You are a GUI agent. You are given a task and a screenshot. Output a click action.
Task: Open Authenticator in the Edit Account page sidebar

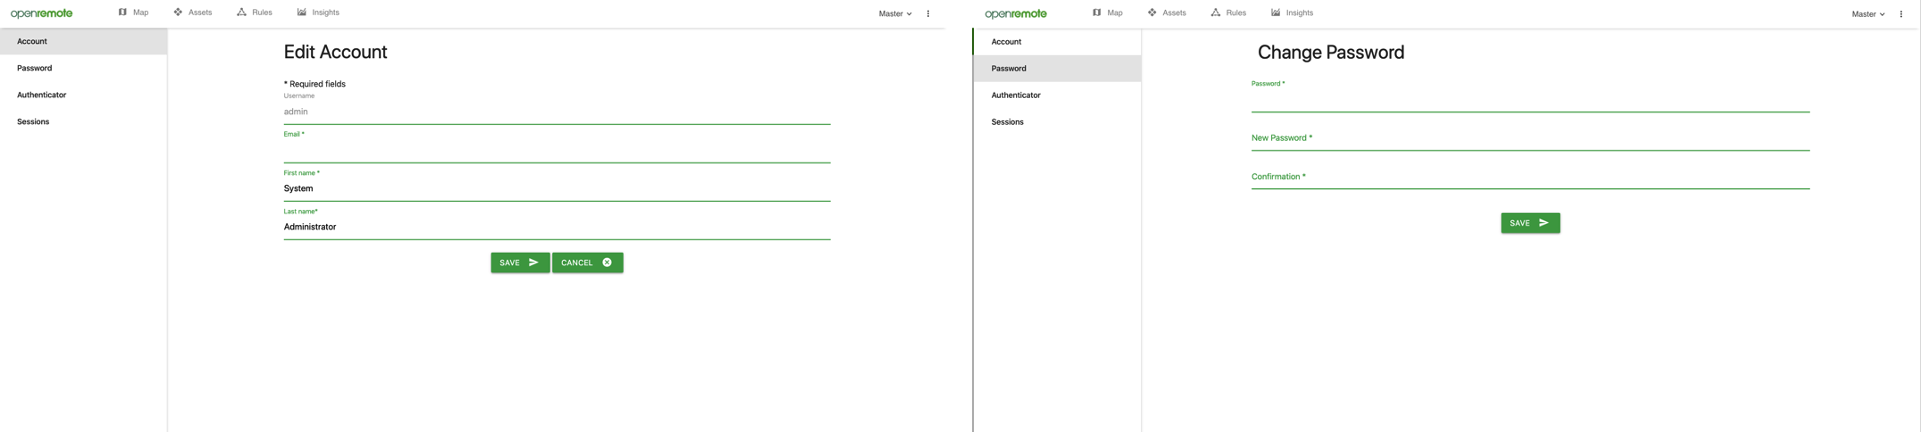[42, 95]
